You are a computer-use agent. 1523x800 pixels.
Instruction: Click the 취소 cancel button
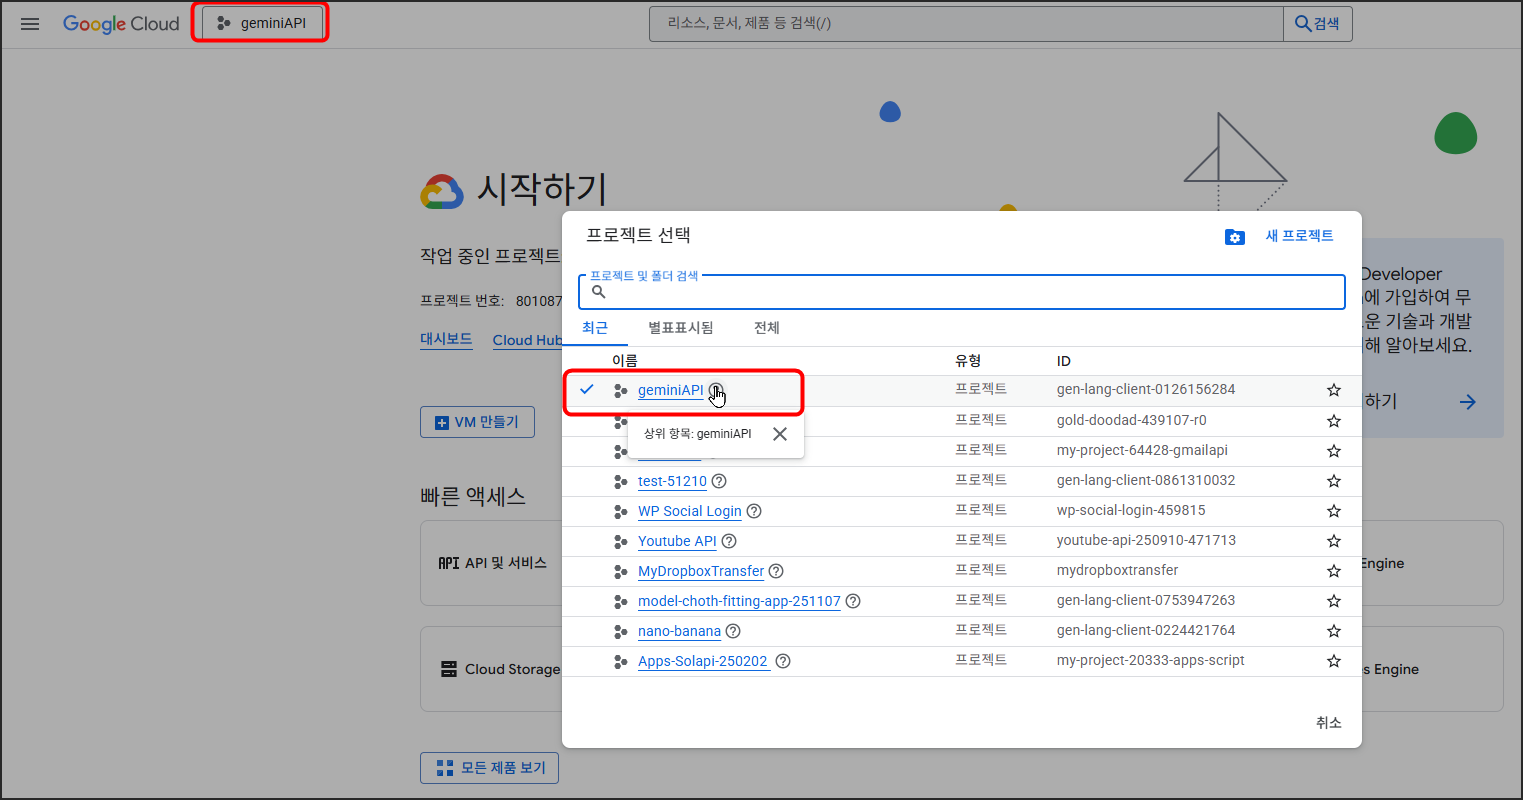tap(1328, 723)
